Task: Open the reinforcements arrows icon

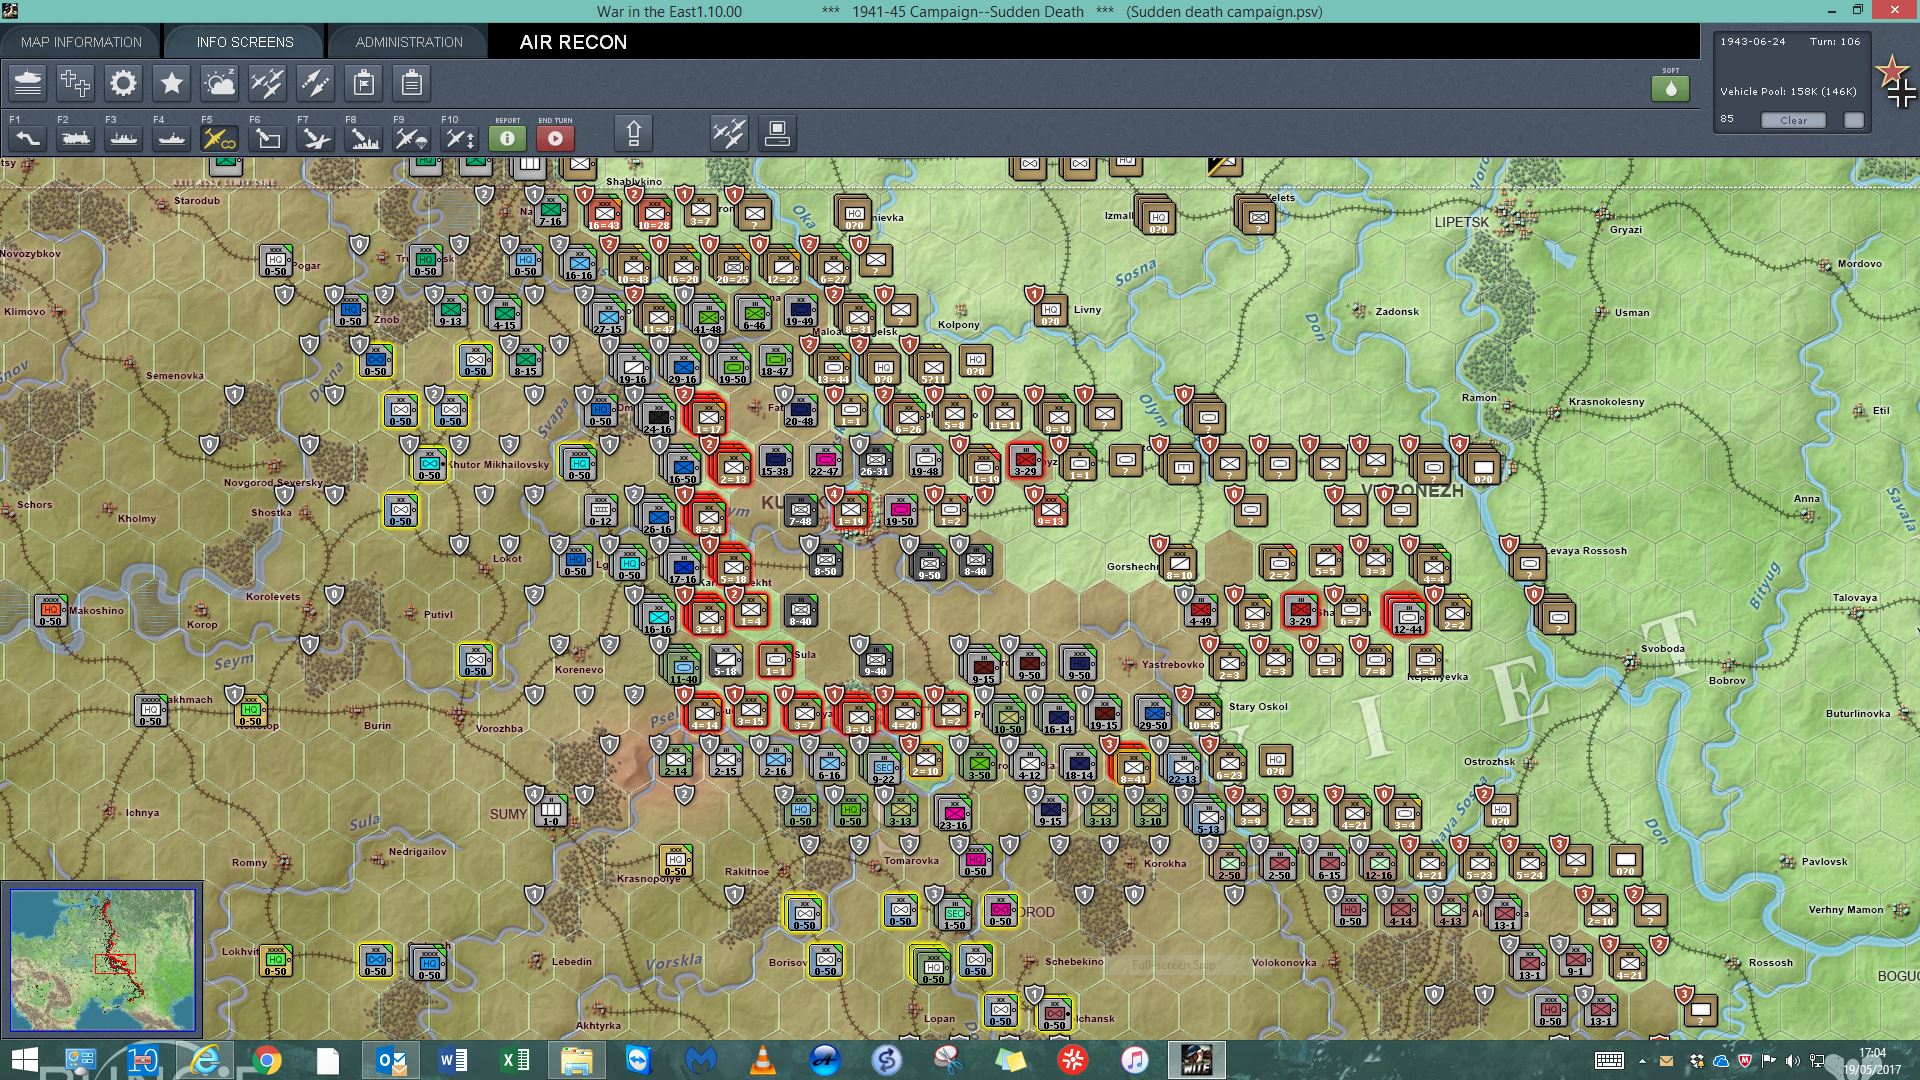Action: click(315, 83)
